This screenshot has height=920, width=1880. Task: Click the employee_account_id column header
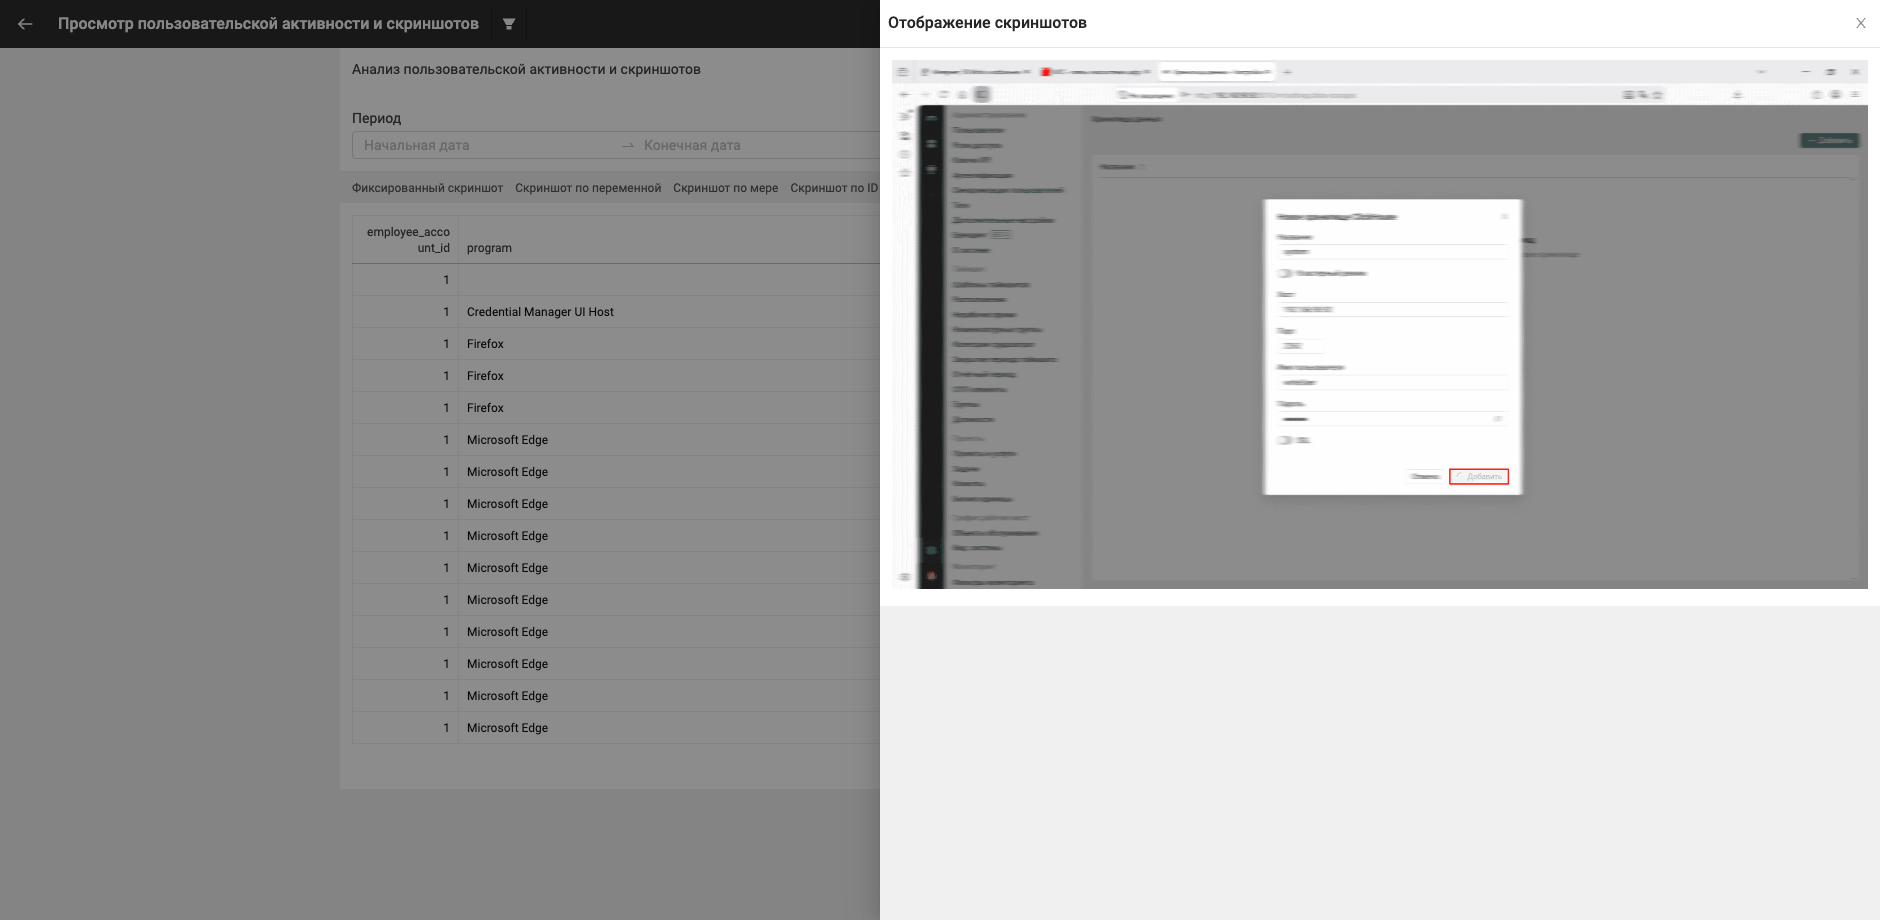point(408,240)
